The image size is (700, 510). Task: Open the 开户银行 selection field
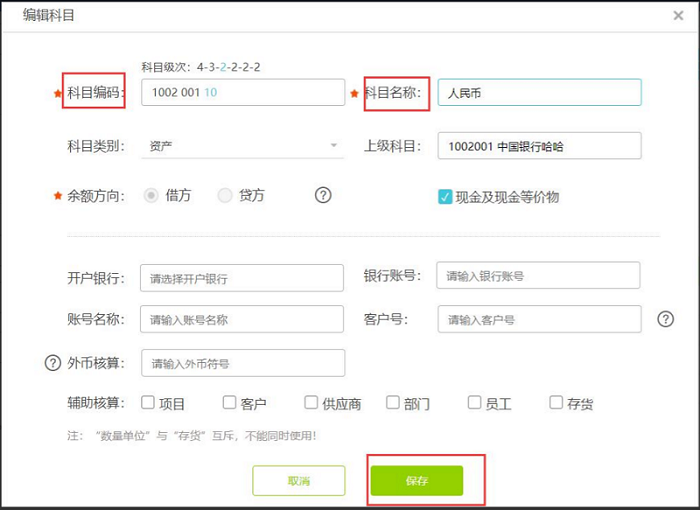pyautogui.click(x=242, y=278)
